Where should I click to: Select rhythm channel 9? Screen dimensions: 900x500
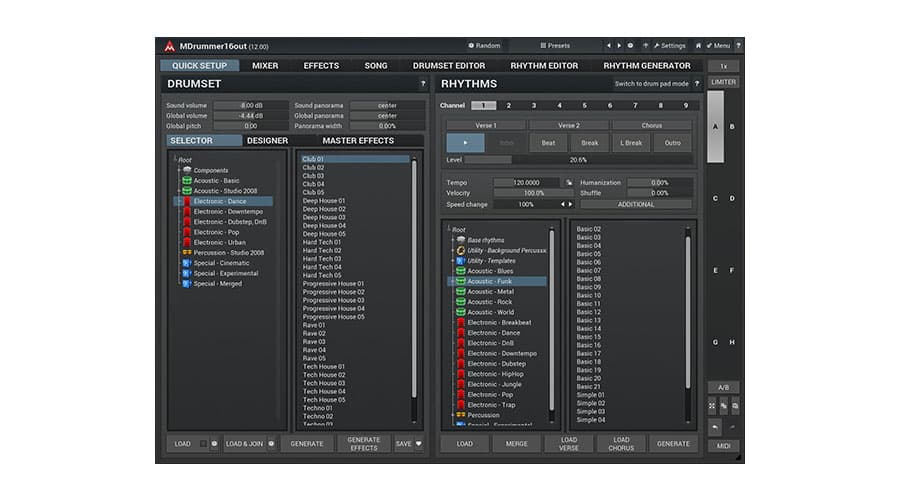point(686,106)
